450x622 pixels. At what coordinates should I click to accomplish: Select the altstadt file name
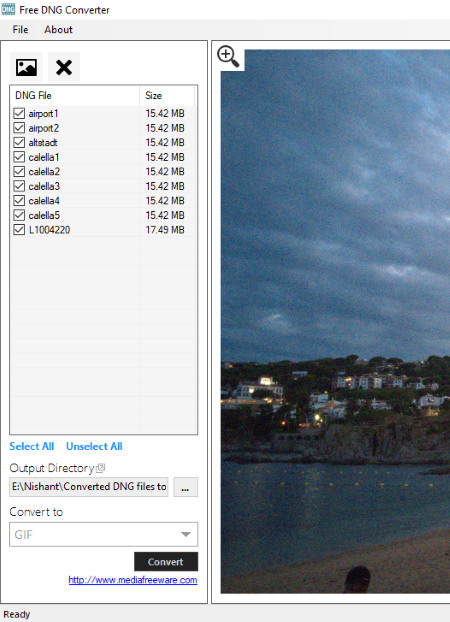tap(43, 143)
